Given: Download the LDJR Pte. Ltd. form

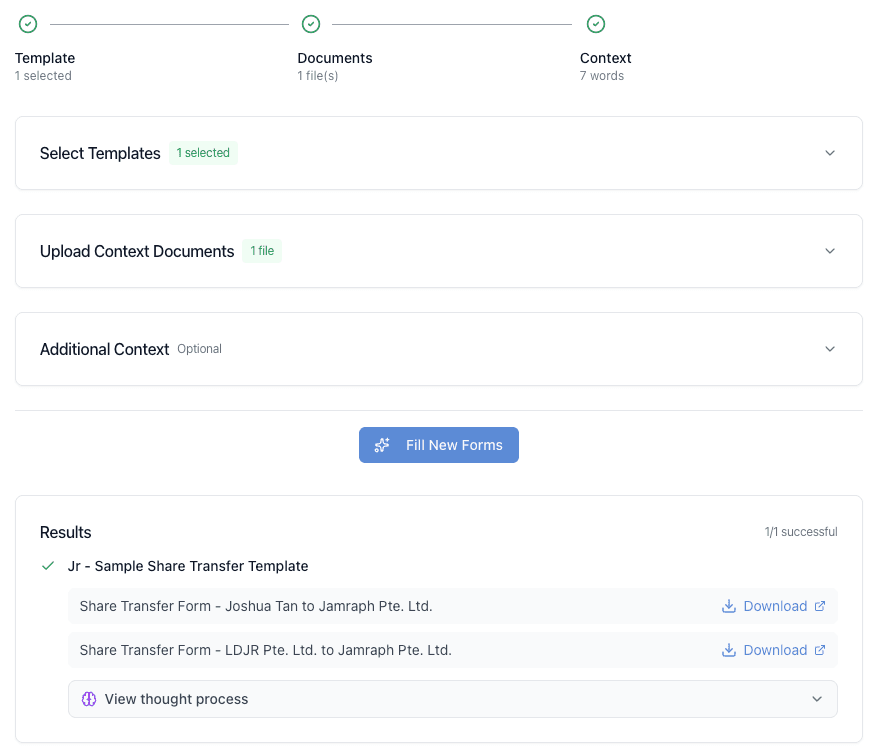Looking at the screenshot, I should [x=773, y=650].
